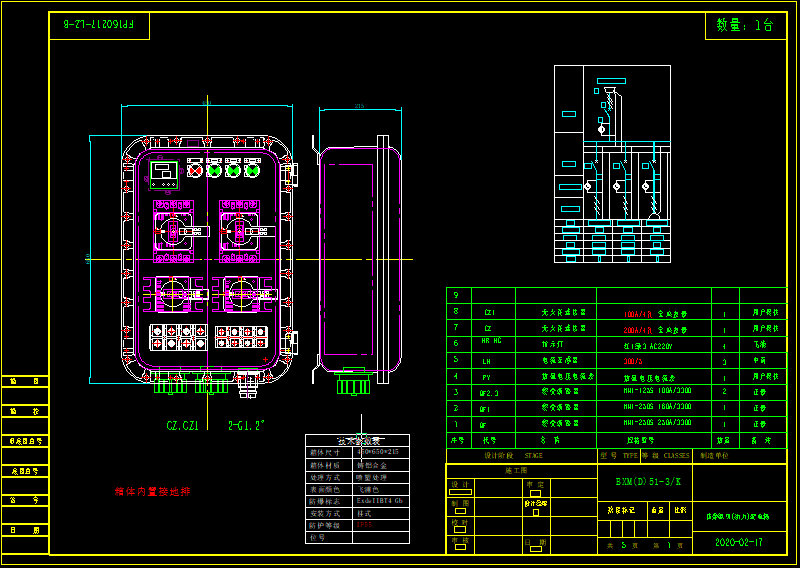
Task: Select the '2-G1.2"' gland label
Action: pos(247,426)
